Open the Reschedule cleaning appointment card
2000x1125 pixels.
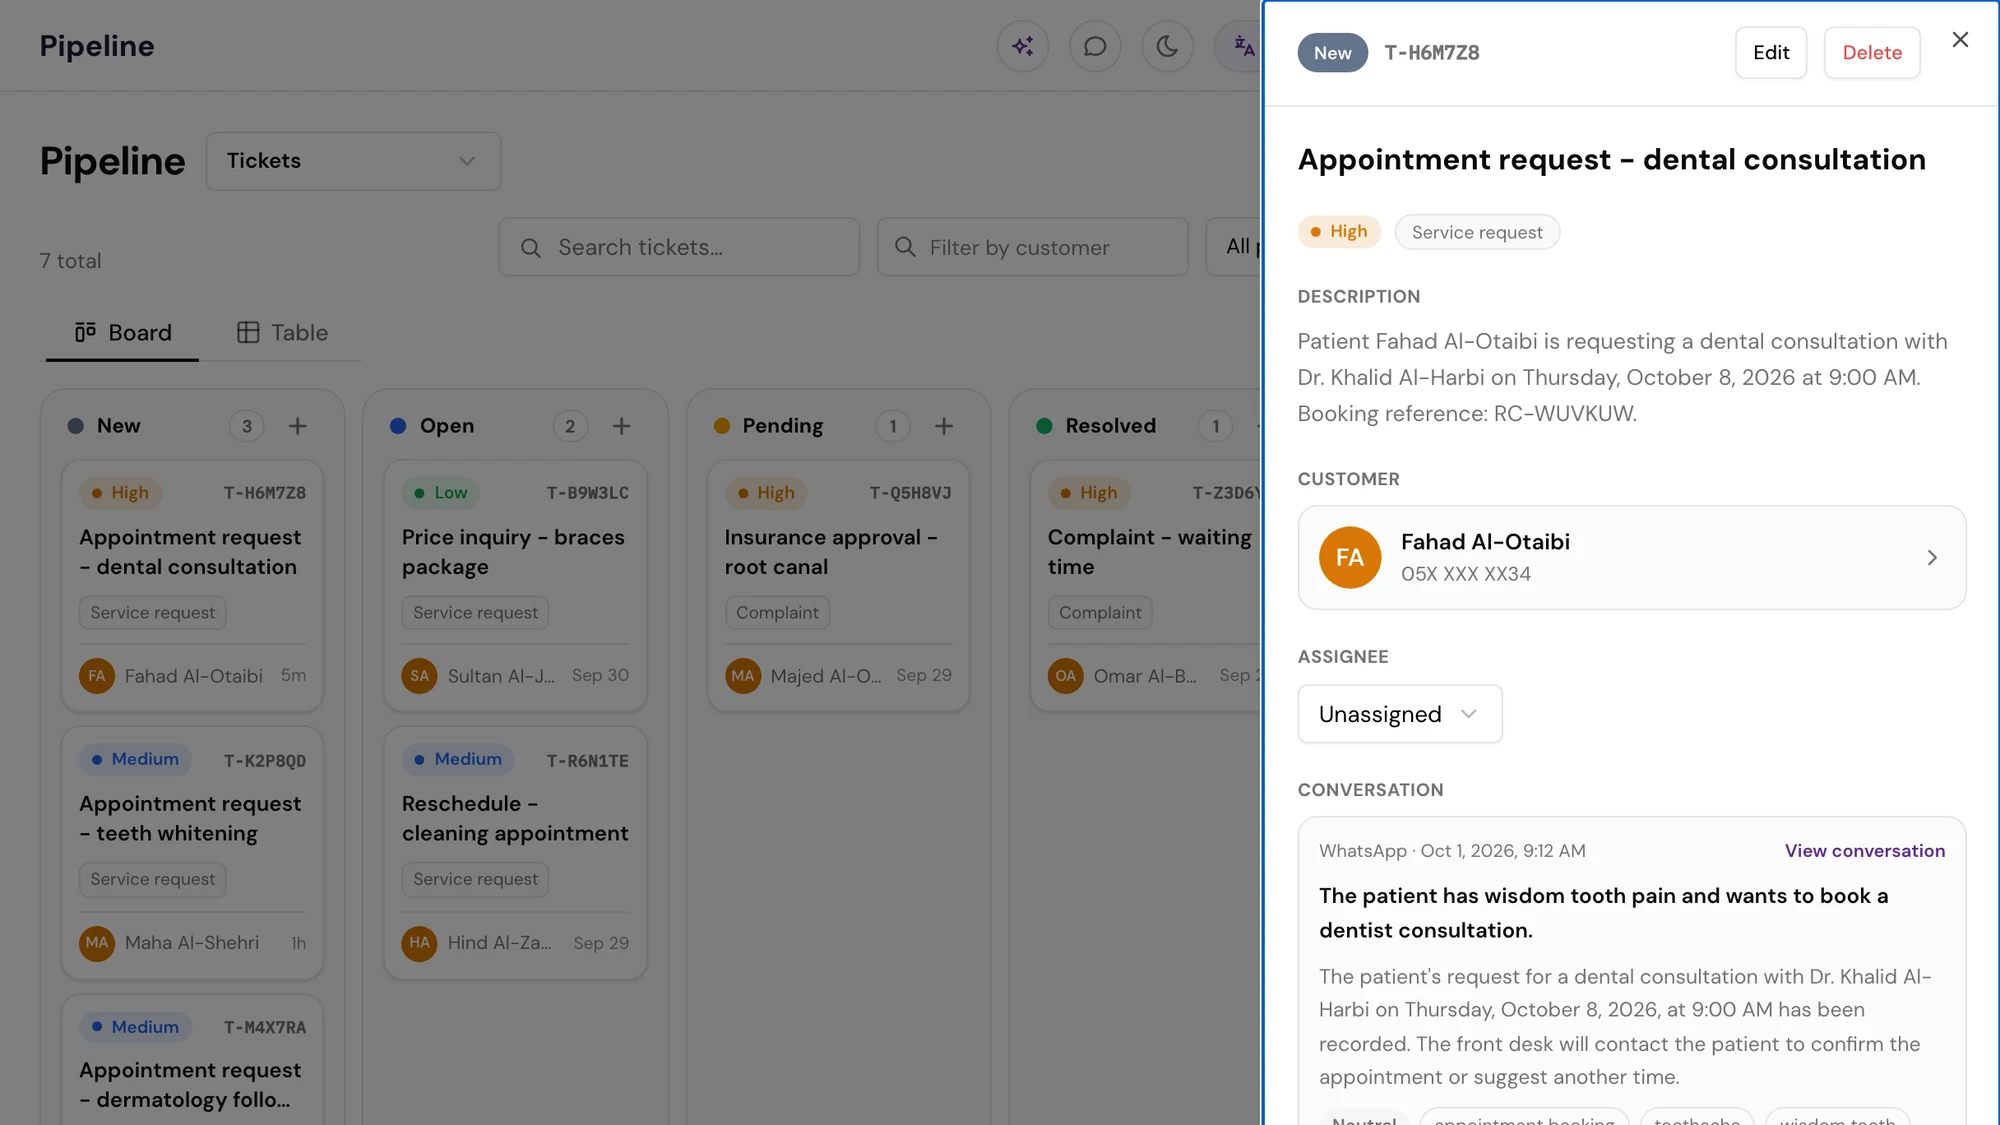click(x=515, y=853)
